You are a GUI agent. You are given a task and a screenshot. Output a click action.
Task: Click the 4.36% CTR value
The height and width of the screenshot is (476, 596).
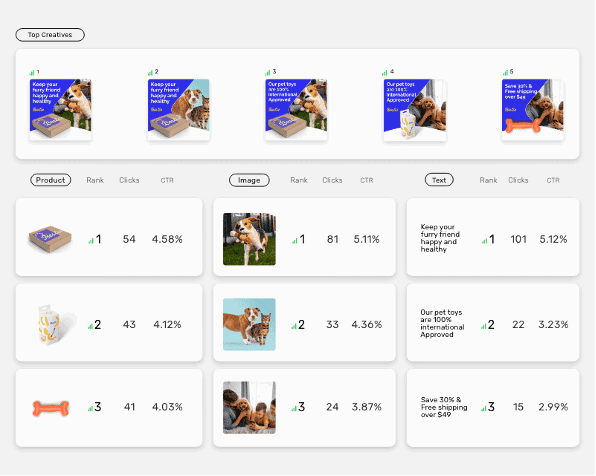[x=366, y=325]
